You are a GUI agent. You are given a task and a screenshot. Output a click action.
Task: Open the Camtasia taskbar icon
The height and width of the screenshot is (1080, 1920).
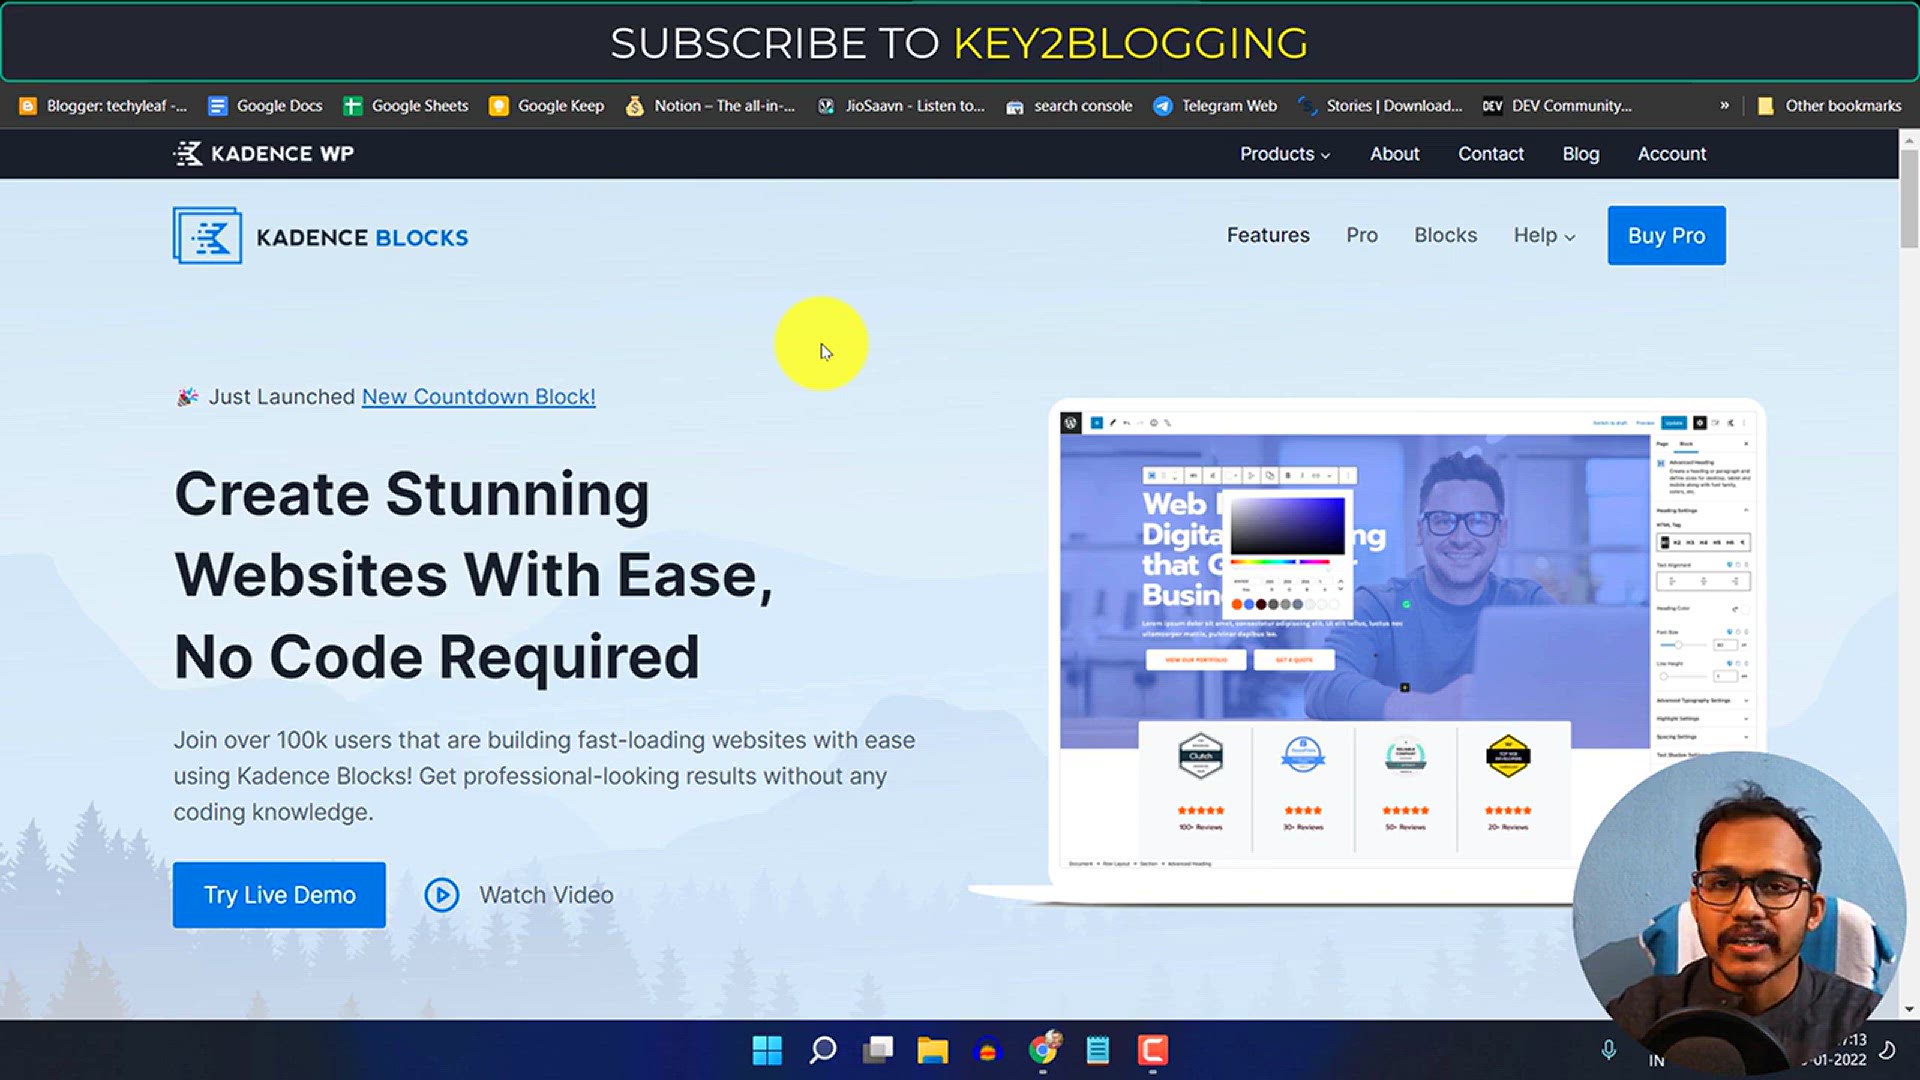coord(1152,1050)
